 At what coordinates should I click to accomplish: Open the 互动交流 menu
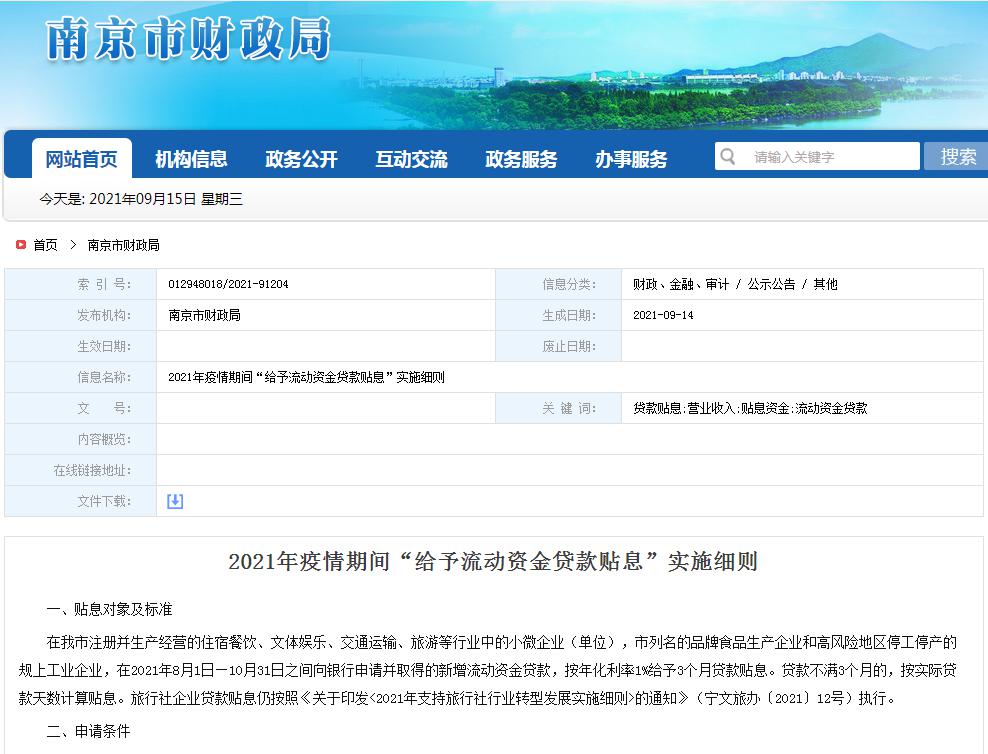click(410, 157)
